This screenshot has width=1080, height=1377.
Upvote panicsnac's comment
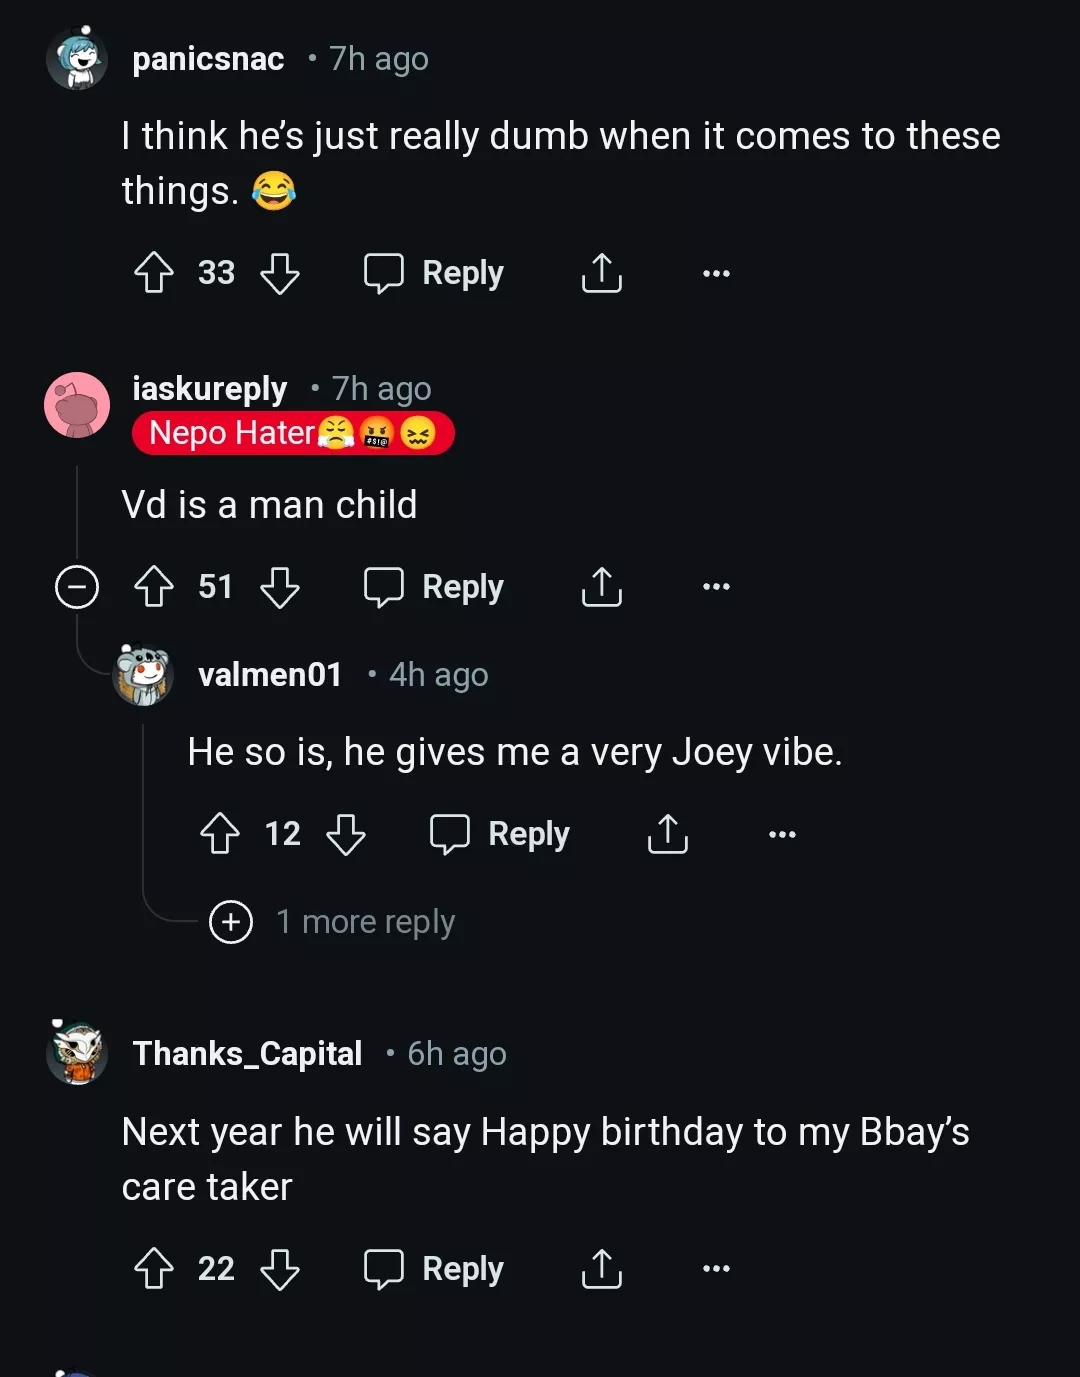(x=154, y=273)
